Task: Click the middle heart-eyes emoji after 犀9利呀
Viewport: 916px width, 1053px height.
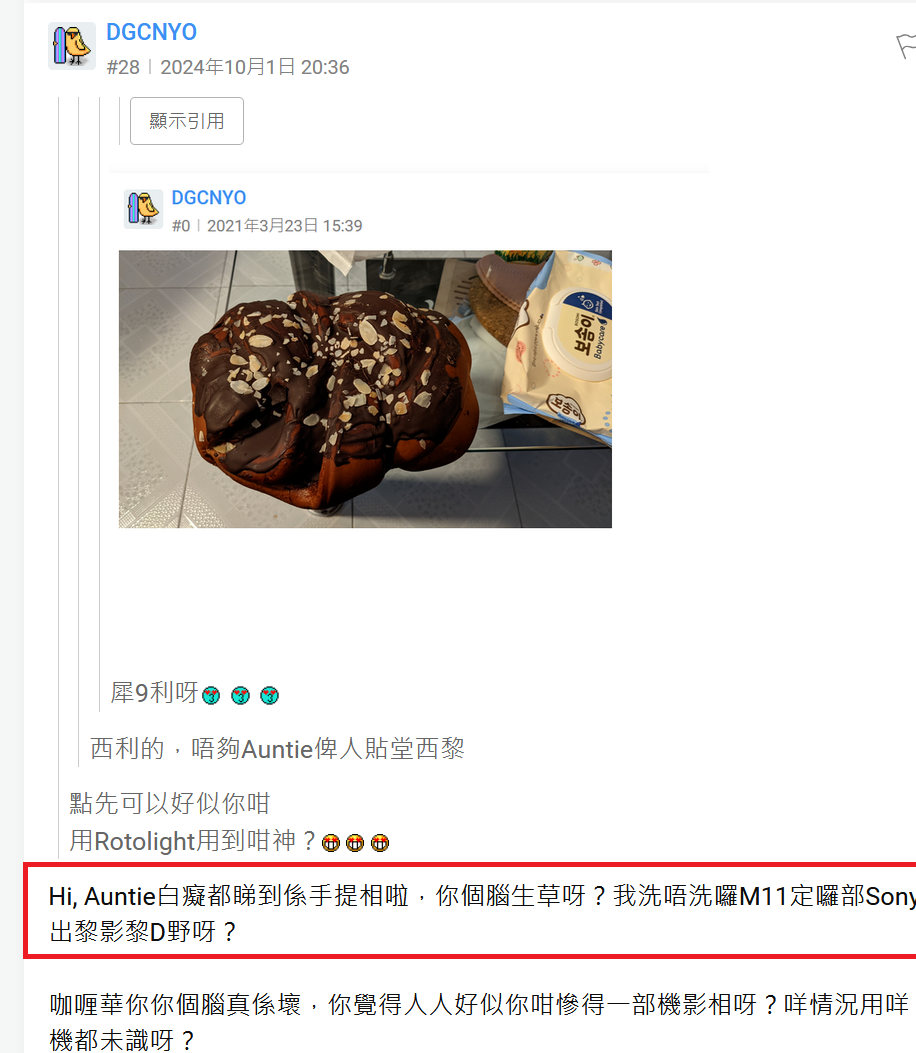Action: [x=240, y=695]
